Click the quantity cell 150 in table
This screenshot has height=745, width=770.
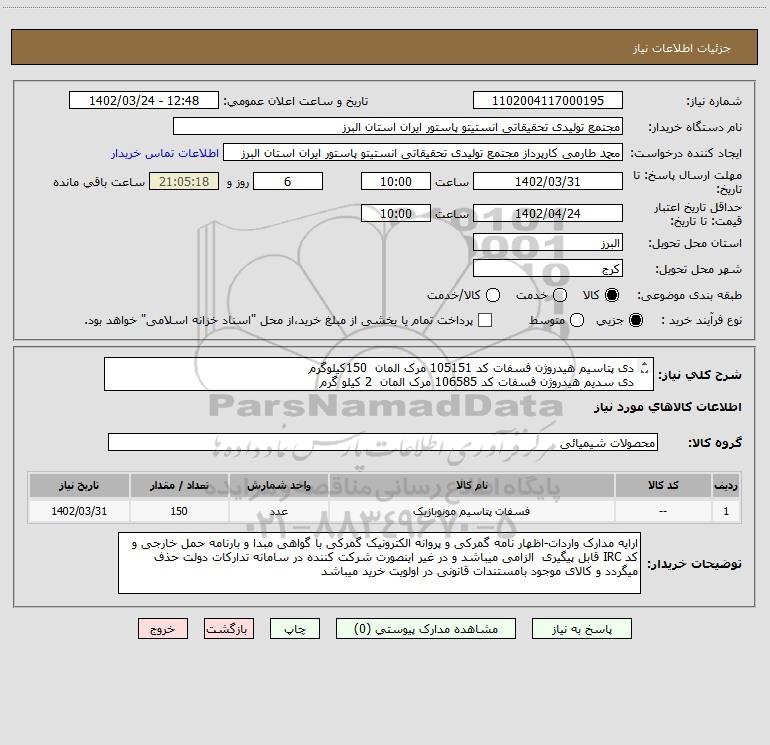tap(179, 511)
